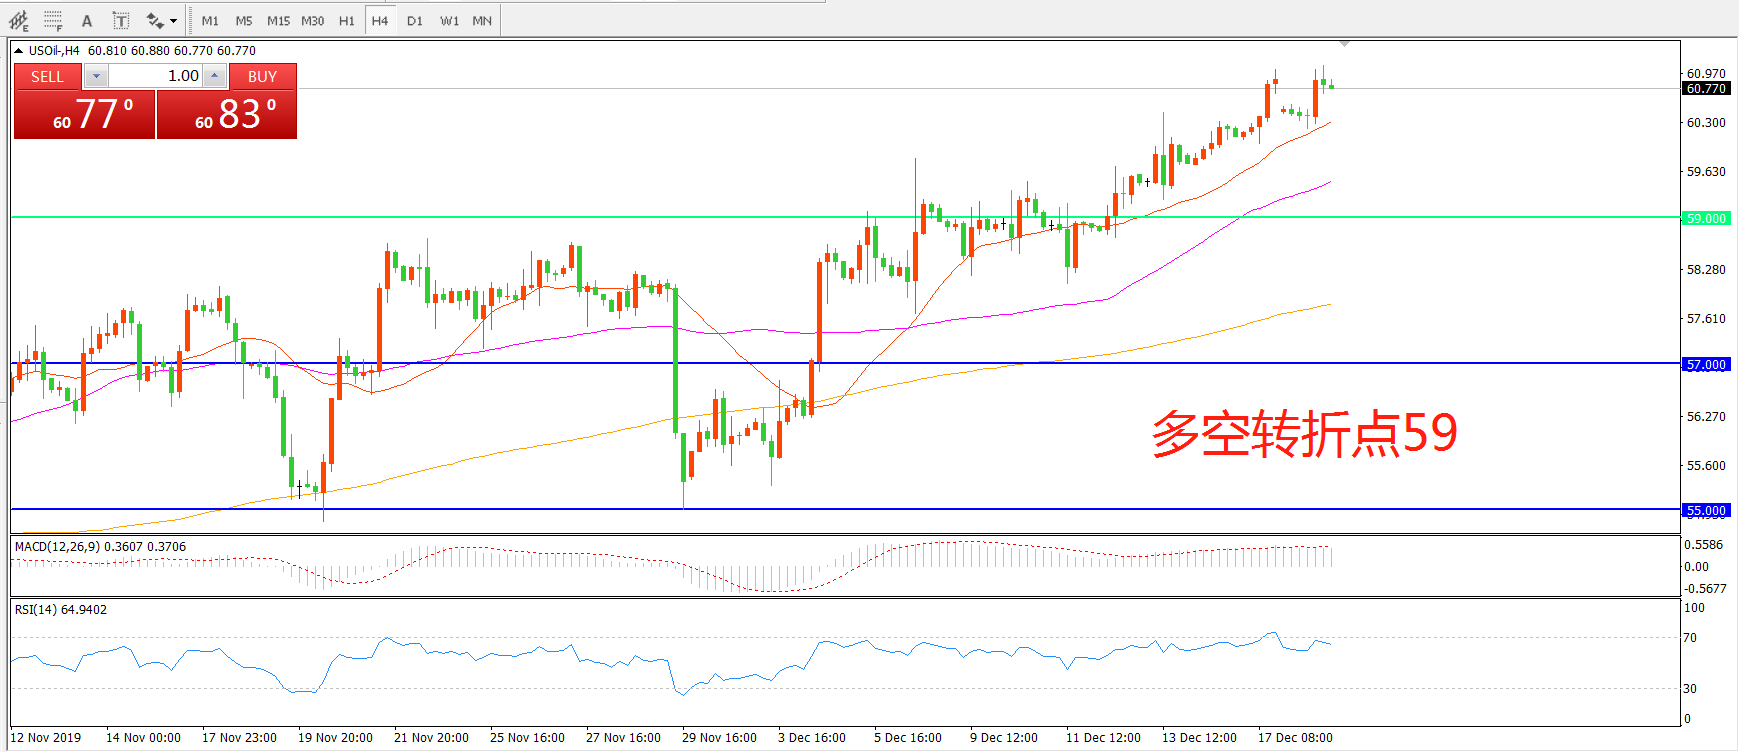Toggle the M1 timeframe
This screenshot has width=1739, height=752.
coord(210,20)
